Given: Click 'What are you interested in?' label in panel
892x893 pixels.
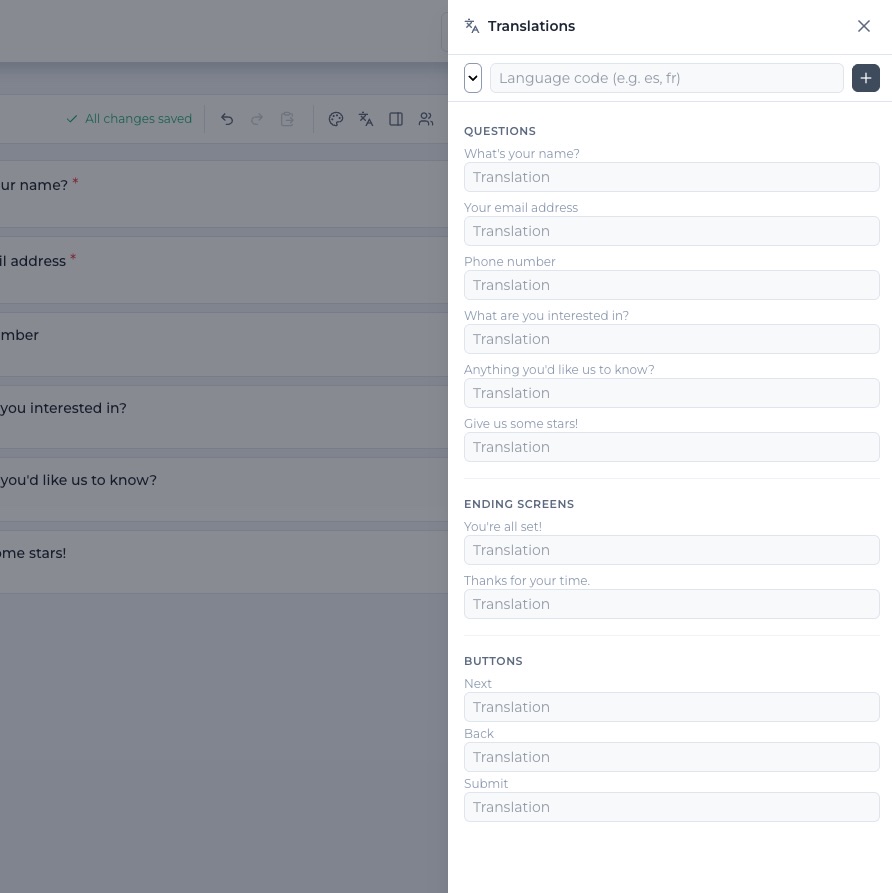Looking at the screenshot, I should click(x=546, y=316).
